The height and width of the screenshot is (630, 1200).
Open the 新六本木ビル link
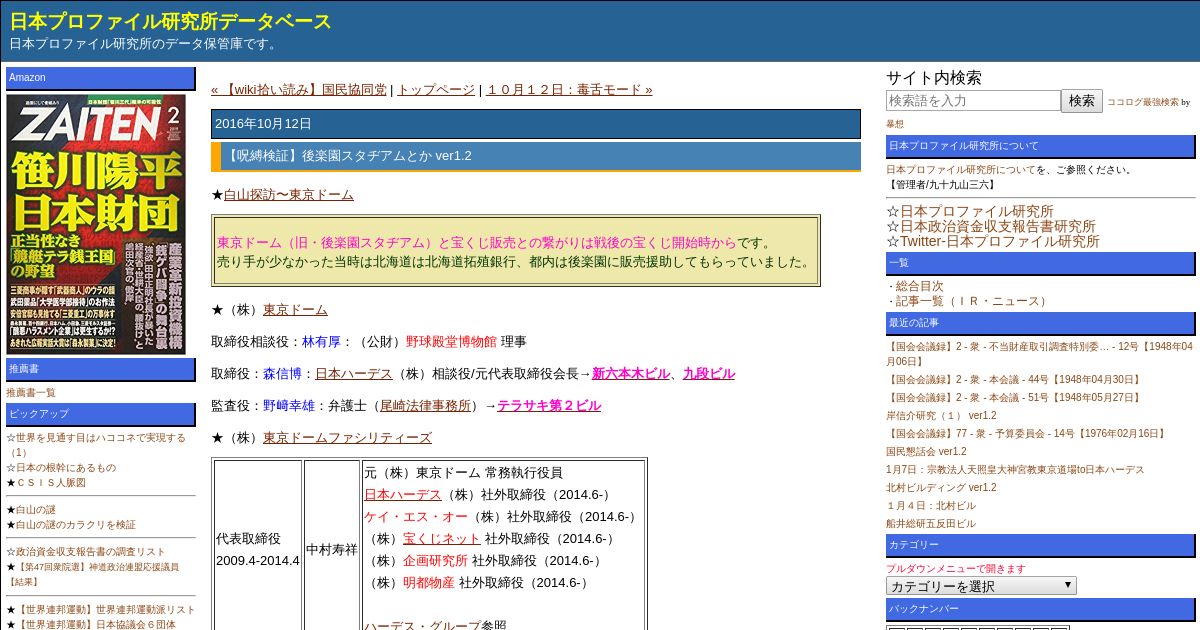tap(631, 373)
